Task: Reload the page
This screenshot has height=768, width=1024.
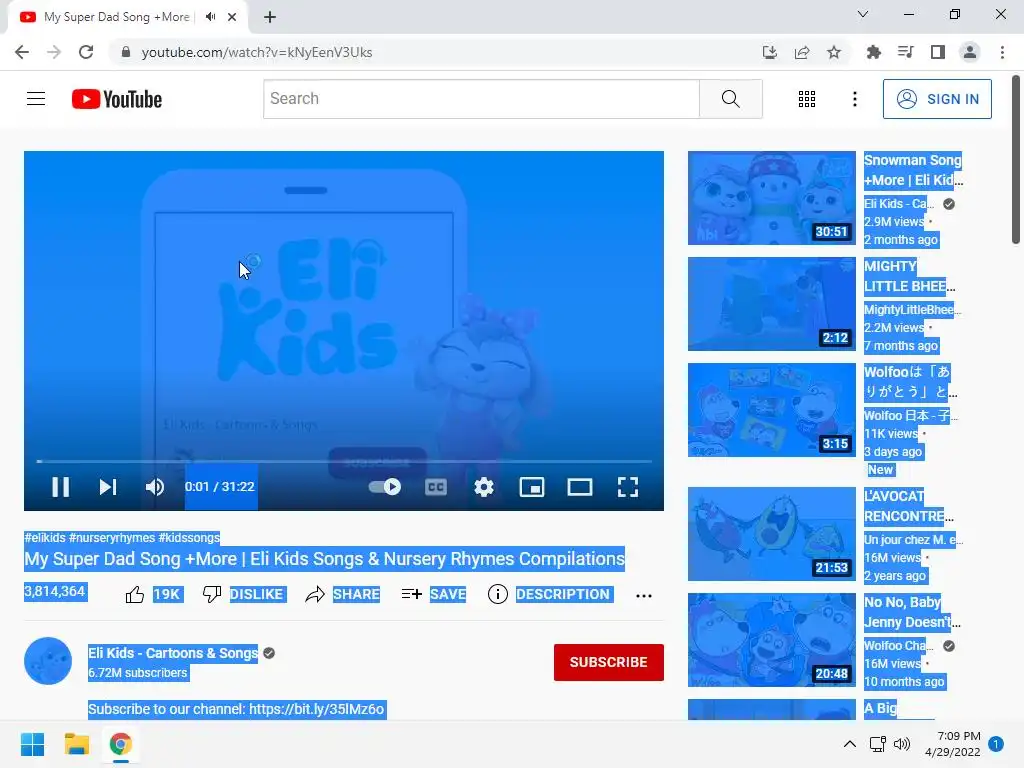Action: 86,52
